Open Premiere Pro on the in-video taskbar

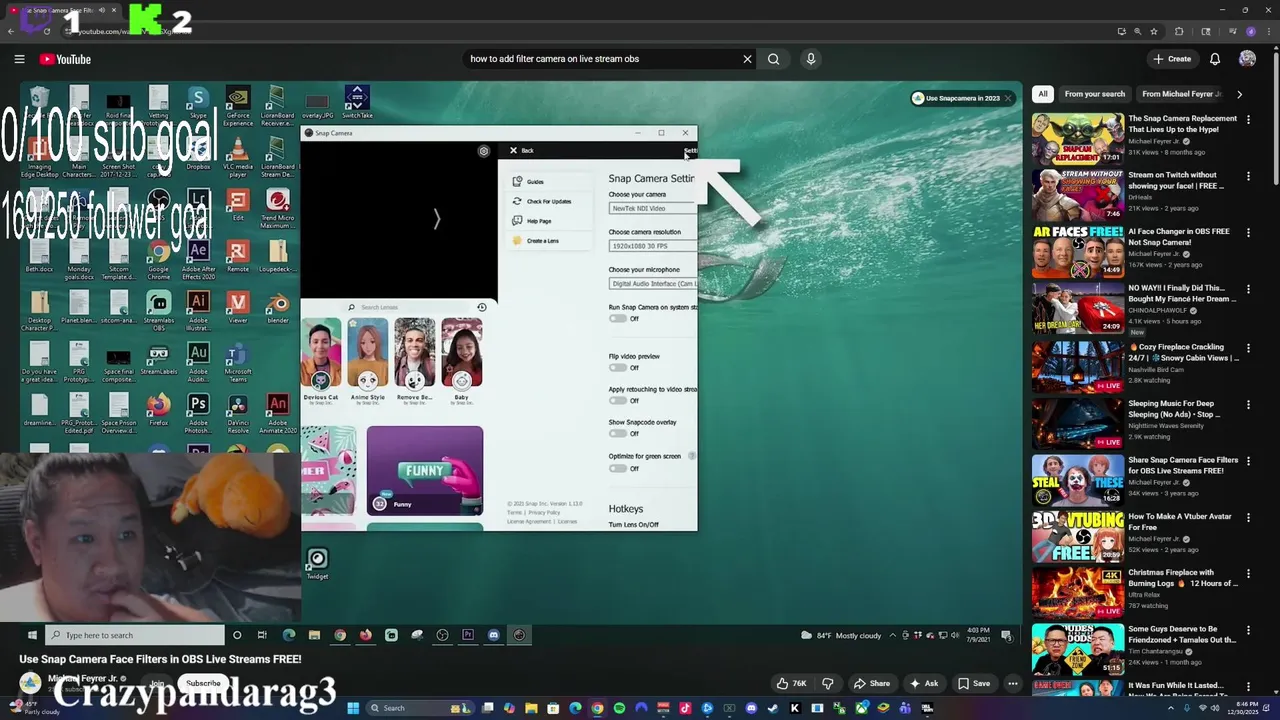[467, 635]
